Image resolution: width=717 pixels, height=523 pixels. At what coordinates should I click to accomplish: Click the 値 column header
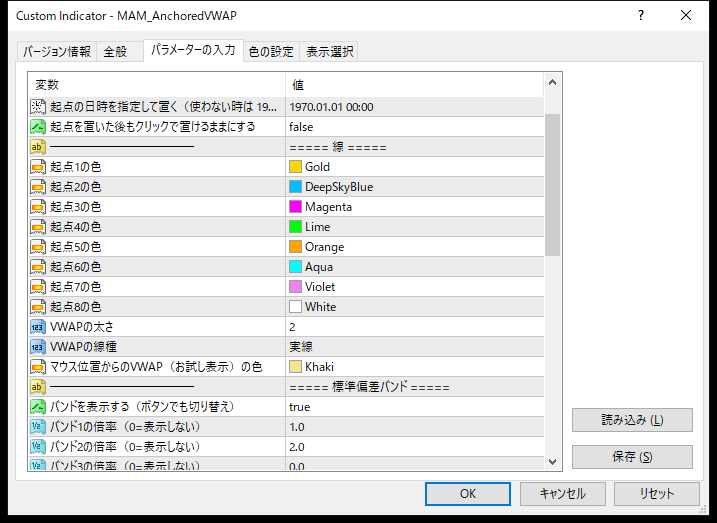(415, 85)
